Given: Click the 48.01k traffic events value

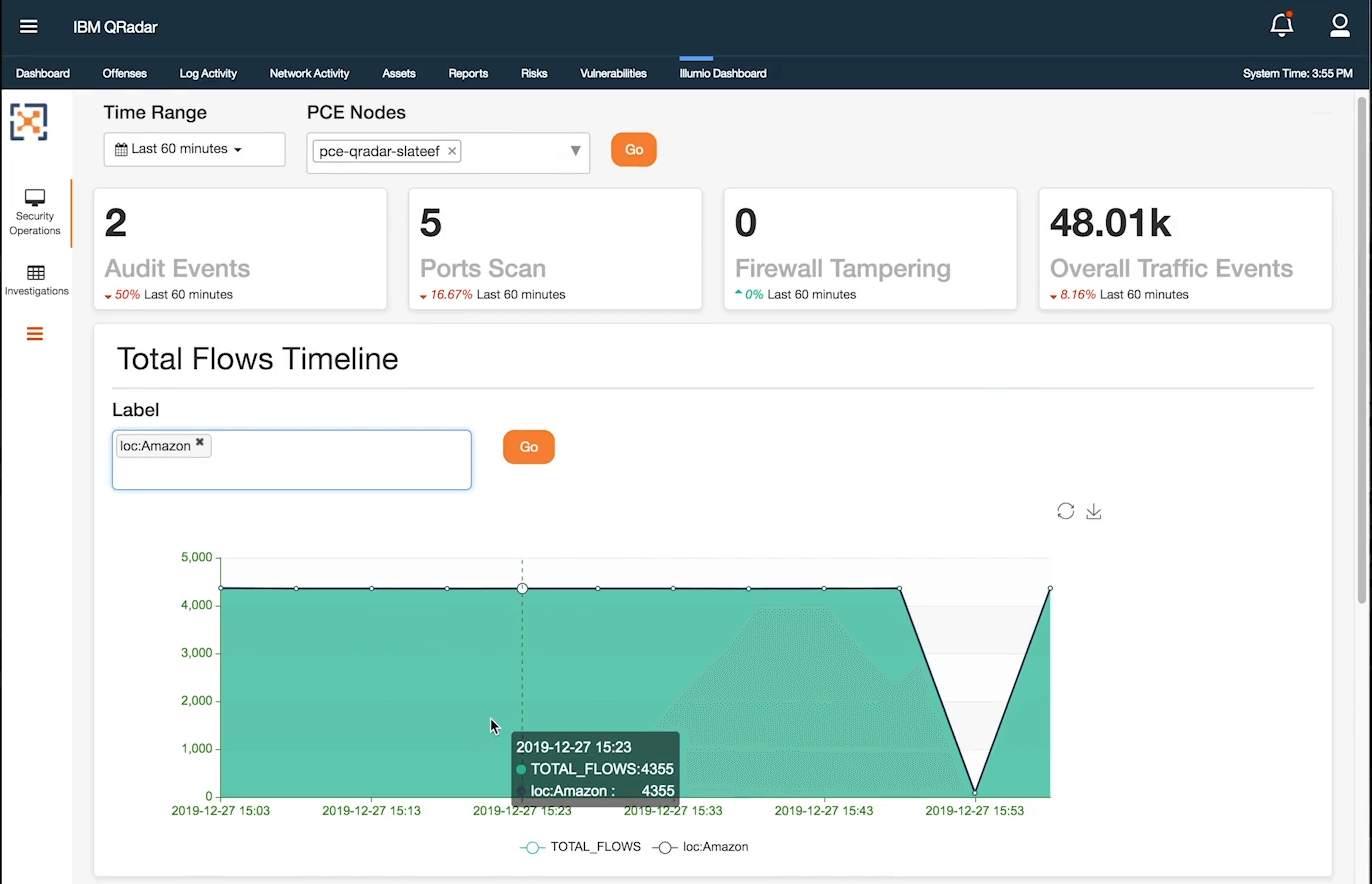Looking at the screenshot, I should [1110, 223].
